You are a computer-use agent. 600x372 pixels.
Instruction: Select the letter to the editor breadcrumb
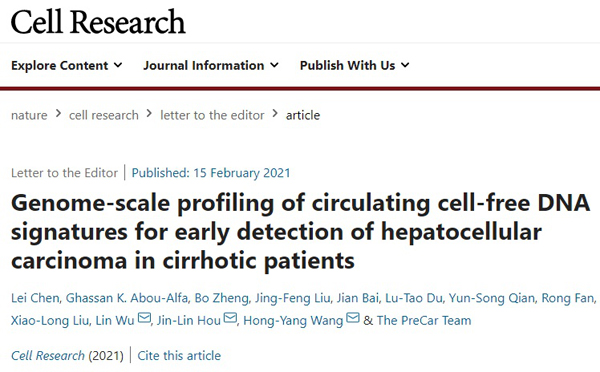(x=212, y=115)
